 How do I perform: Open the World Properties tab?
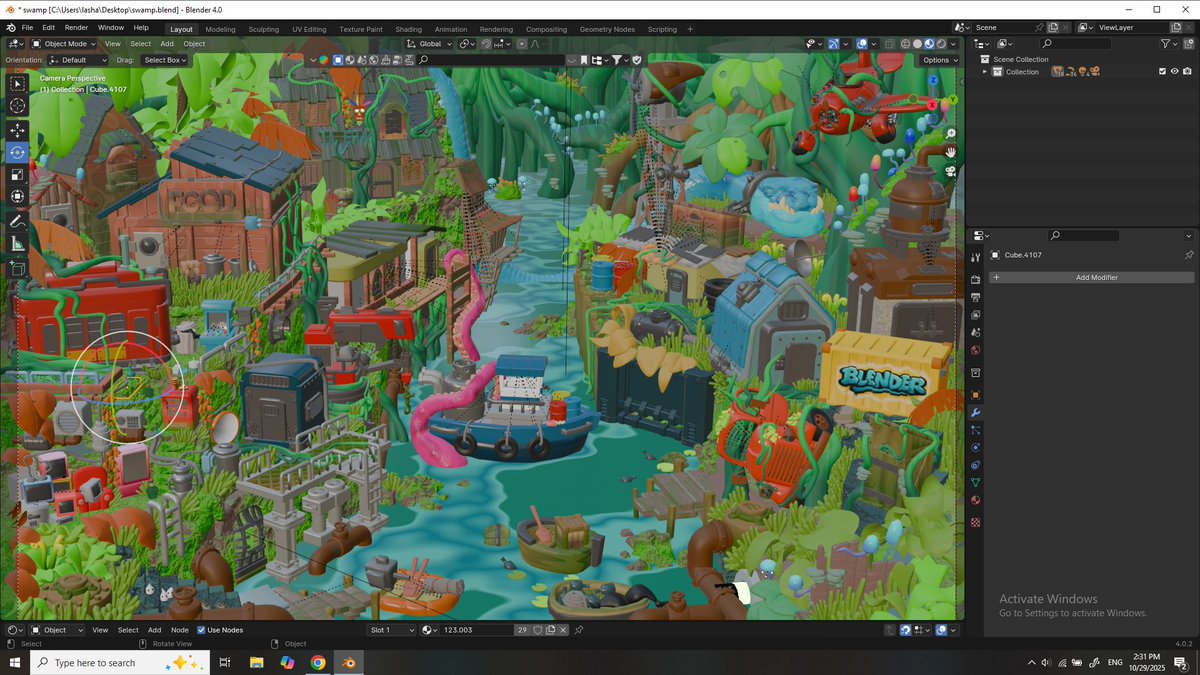[976, 350]
